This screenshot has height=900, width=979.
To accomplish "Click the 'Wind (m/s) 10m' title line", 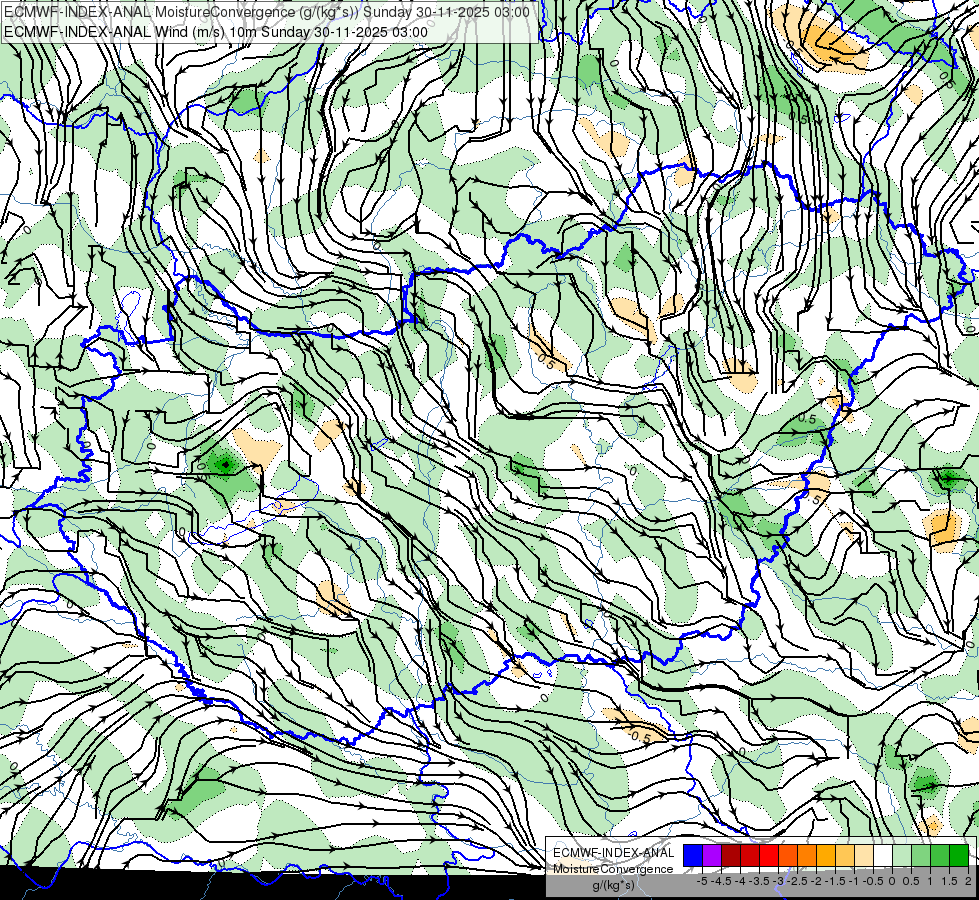I will coord(216,32).
